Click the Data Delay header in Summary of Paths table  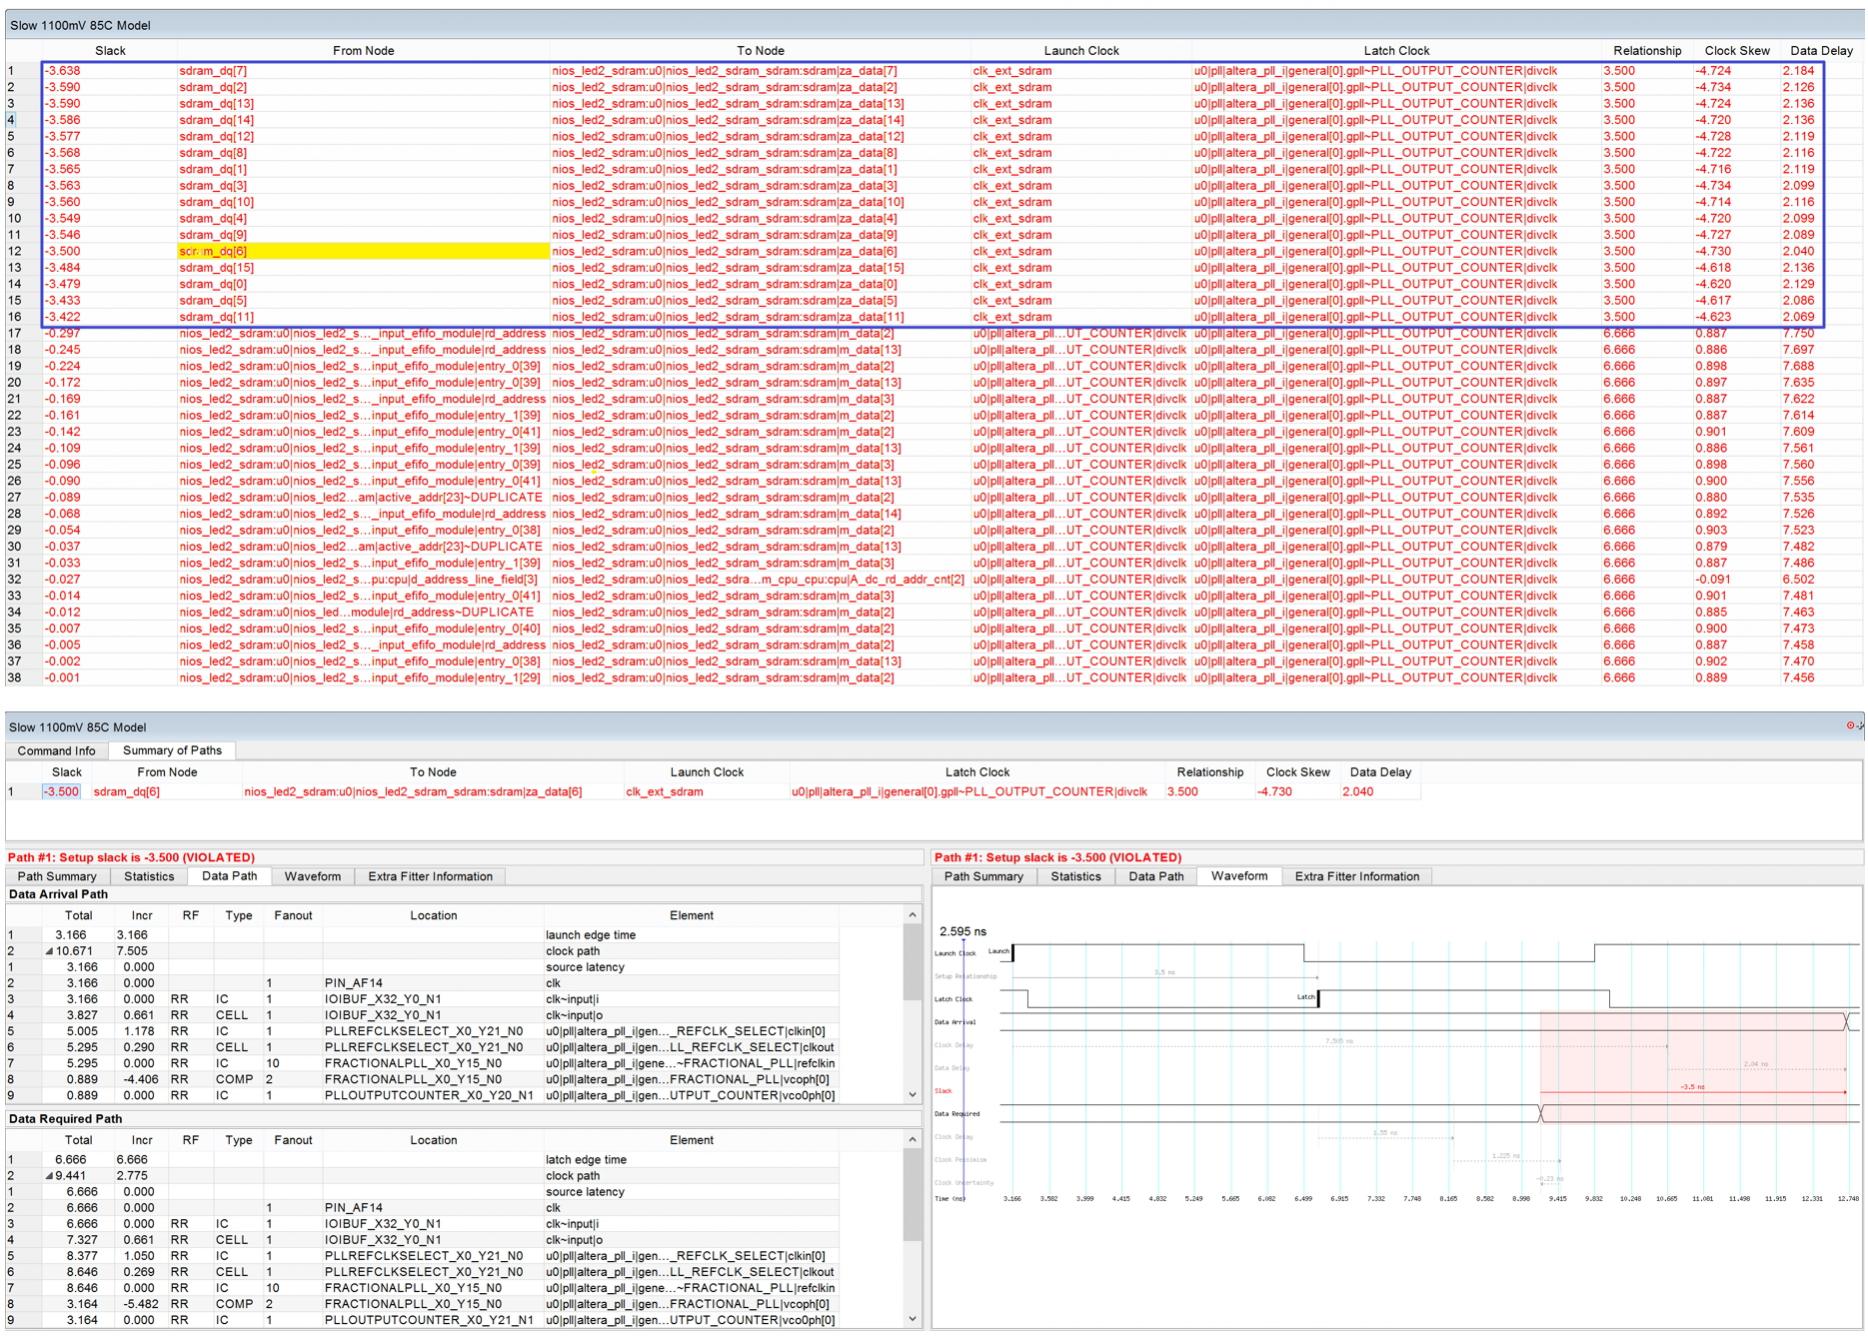point(1380,772)
